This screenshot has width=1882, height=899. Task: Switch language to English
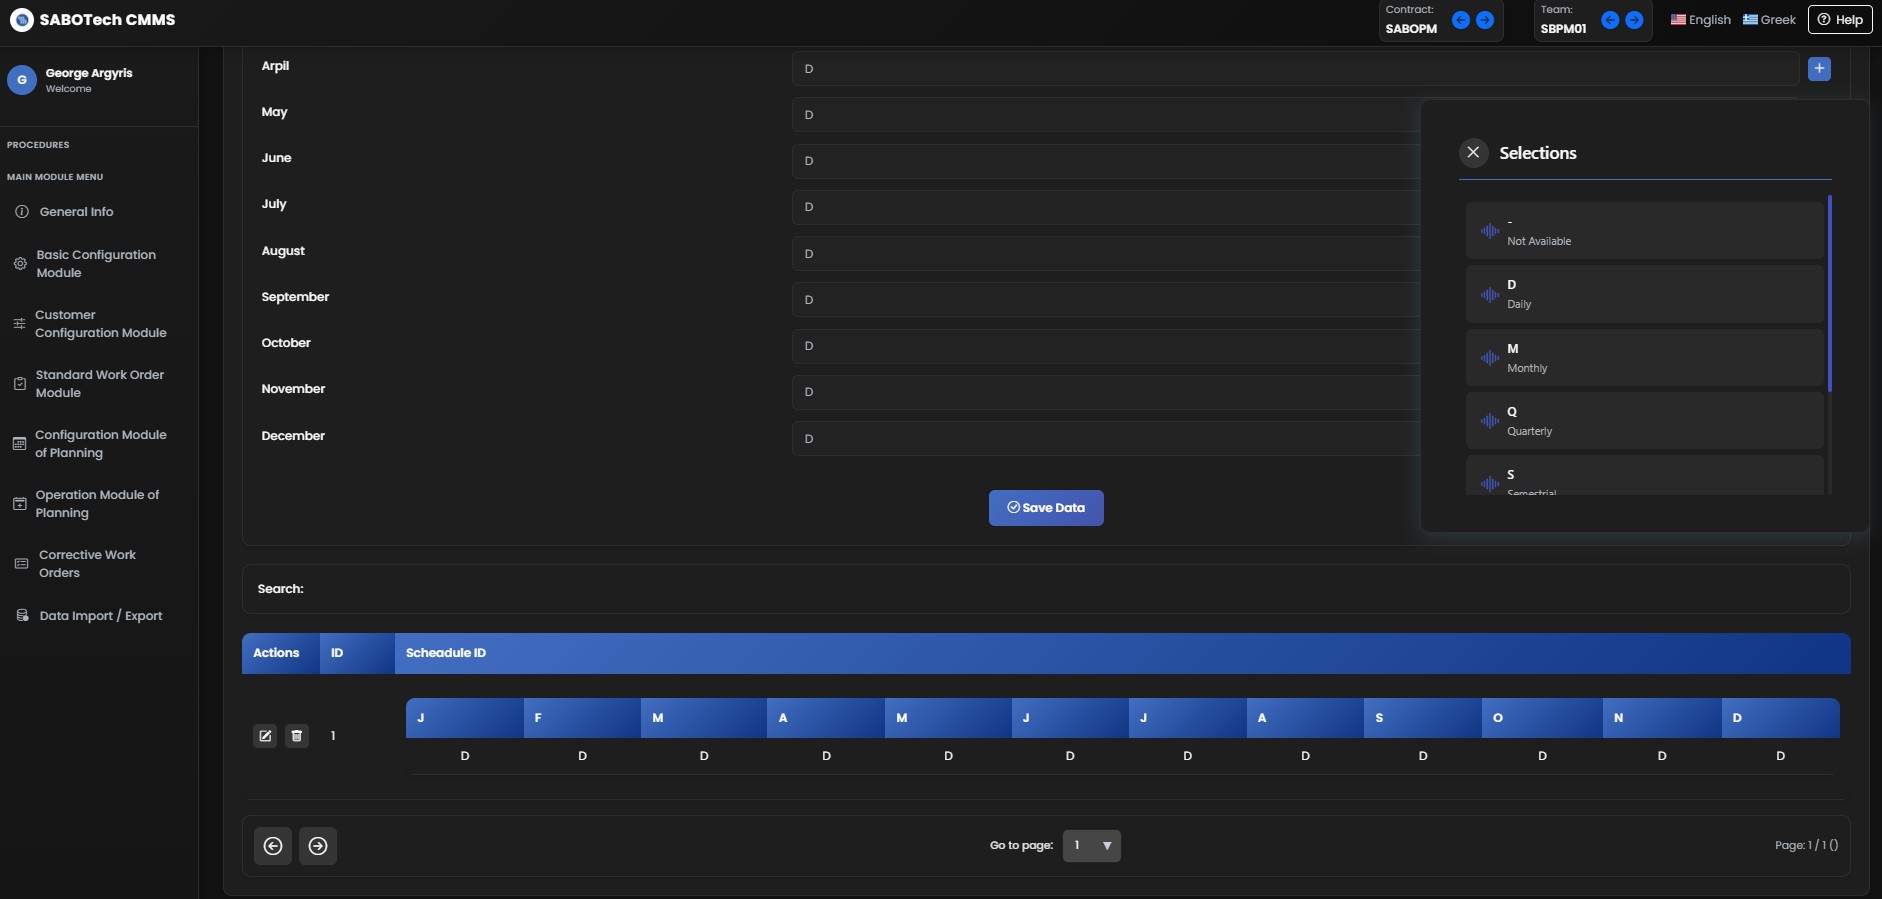click(1701, 20)
